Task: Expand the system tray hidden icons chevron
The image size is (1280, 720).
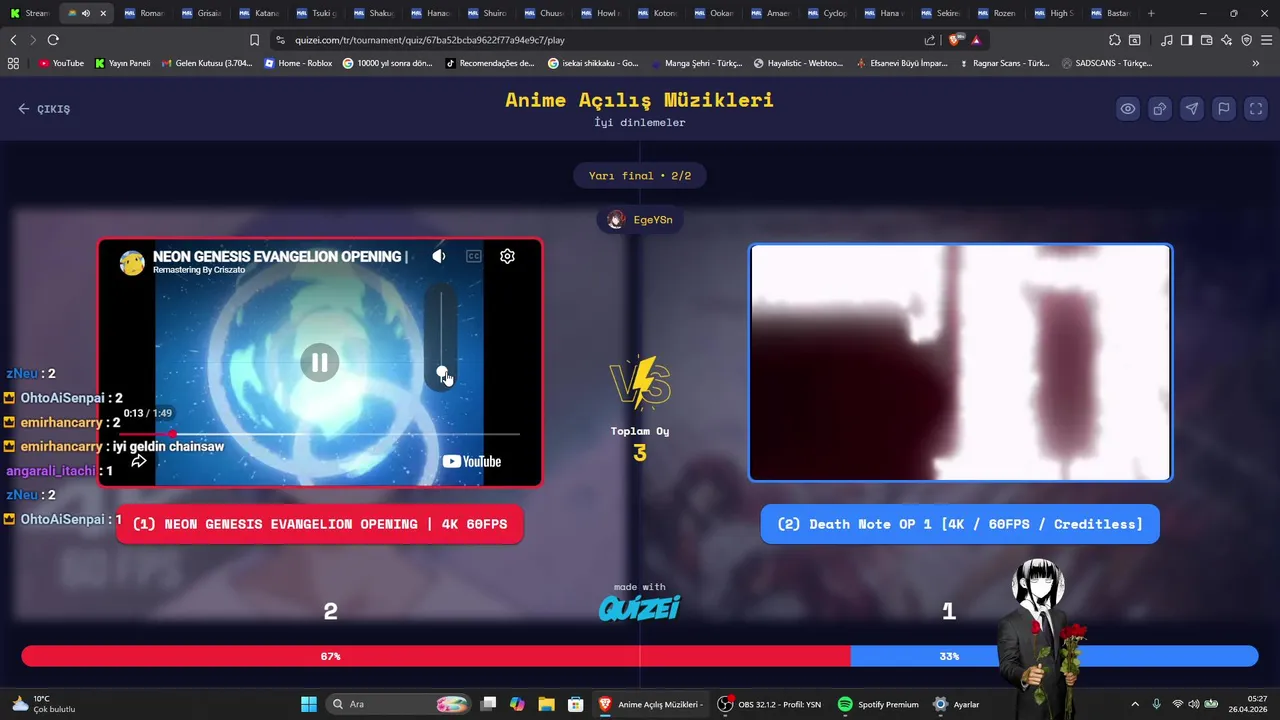Action: pyautogui.click(x=1134, y=704)
